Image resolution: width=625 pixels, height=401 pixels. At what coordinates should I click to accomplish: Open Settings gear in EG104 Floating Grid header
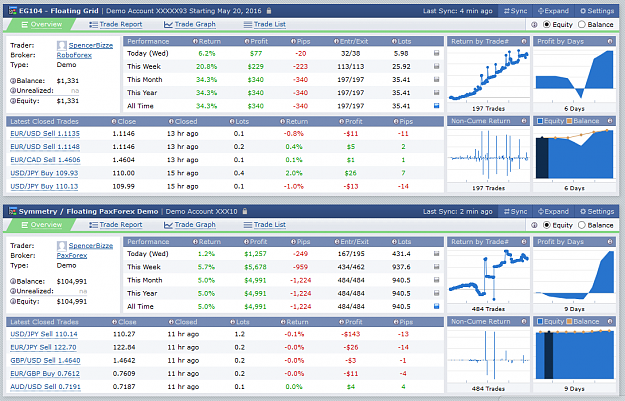click(x=583, y=11)
